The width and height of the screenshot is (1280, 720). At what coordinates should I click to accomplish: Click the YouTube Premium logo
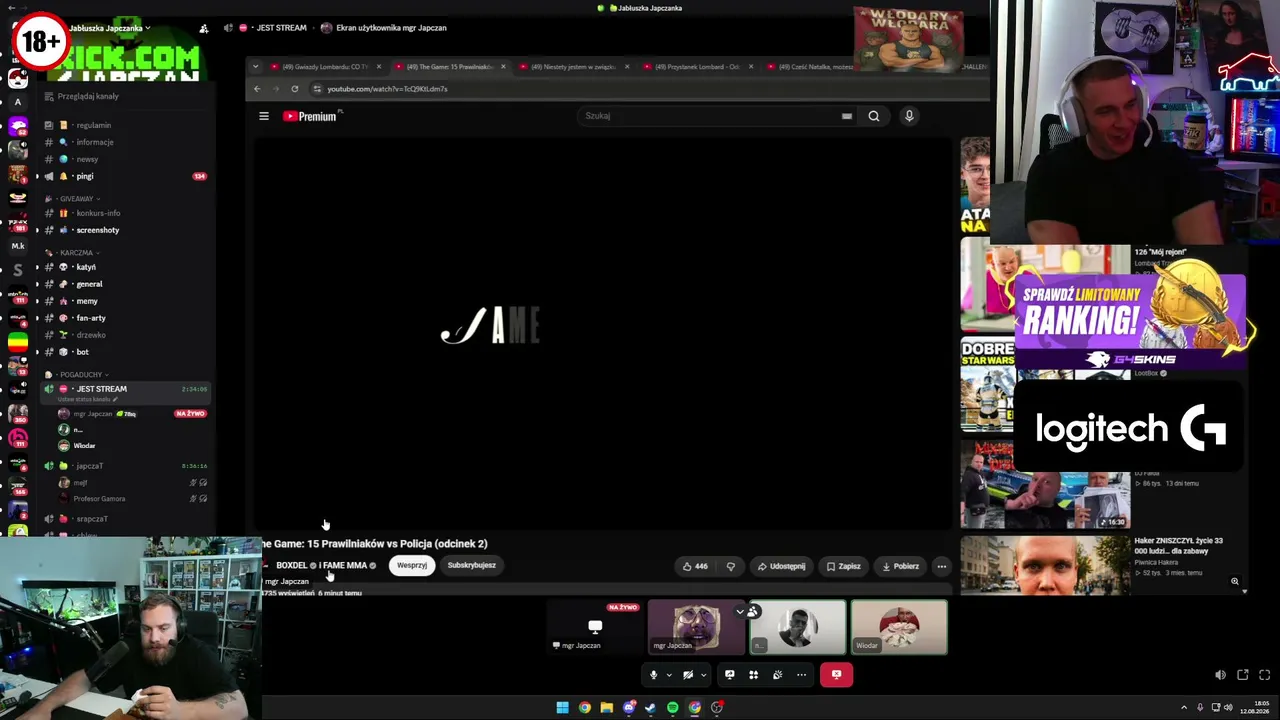click(311, 116)
